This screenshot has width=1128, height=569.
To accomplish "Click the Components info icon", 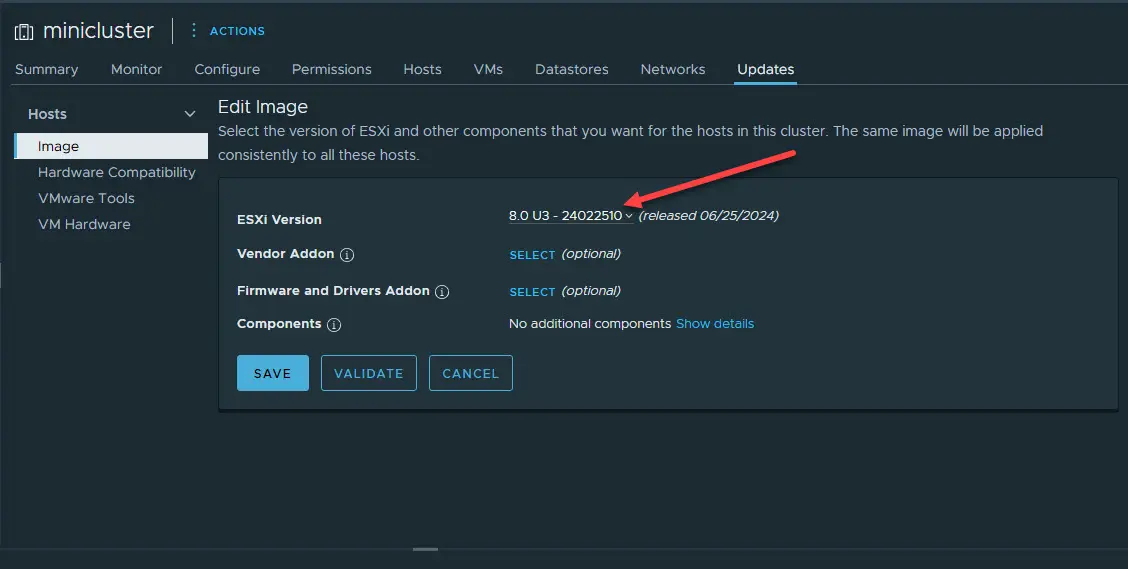I will (334, 324).
